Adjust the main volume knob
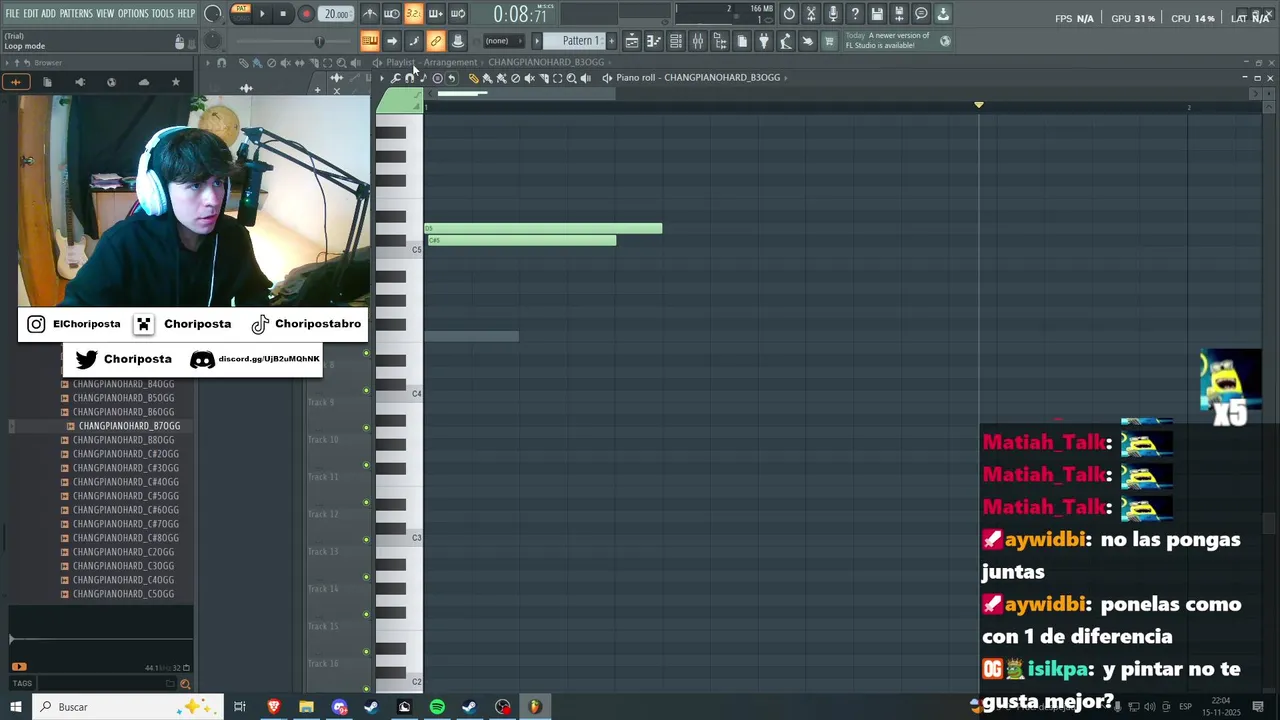Image resolution: width=1280 pixels, height=720 pixels. (x=213, y=14)
